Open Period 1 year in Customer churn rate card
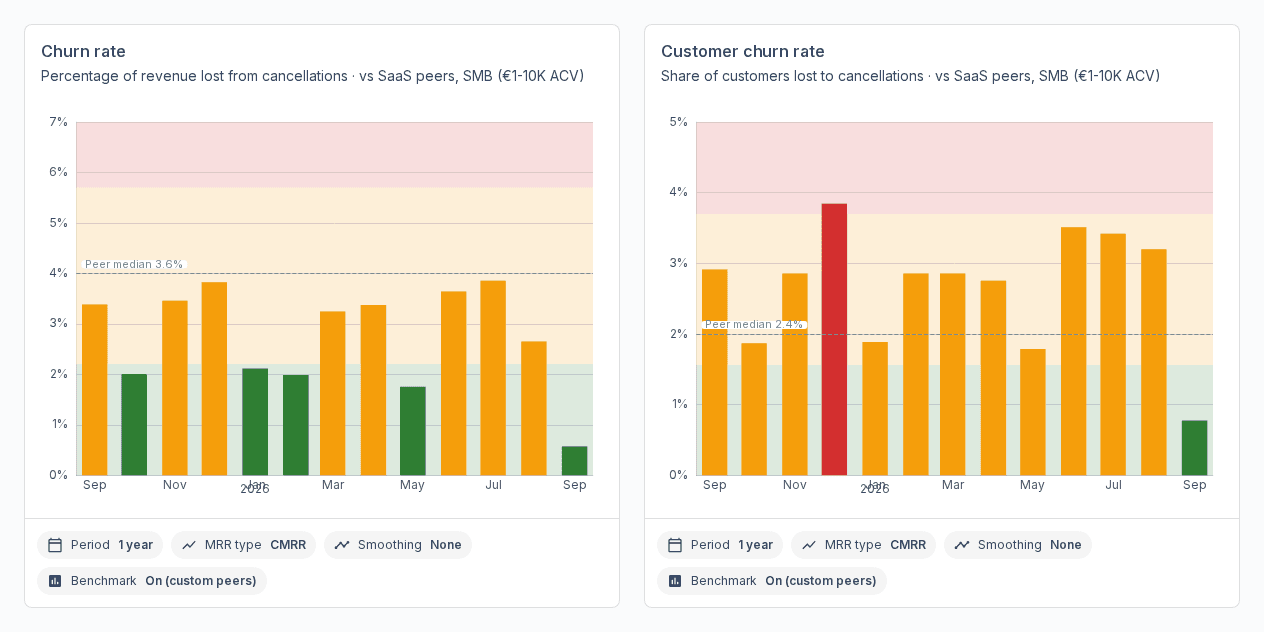The height and width of the screenshot is (632, 1264). tap(720, 545)
